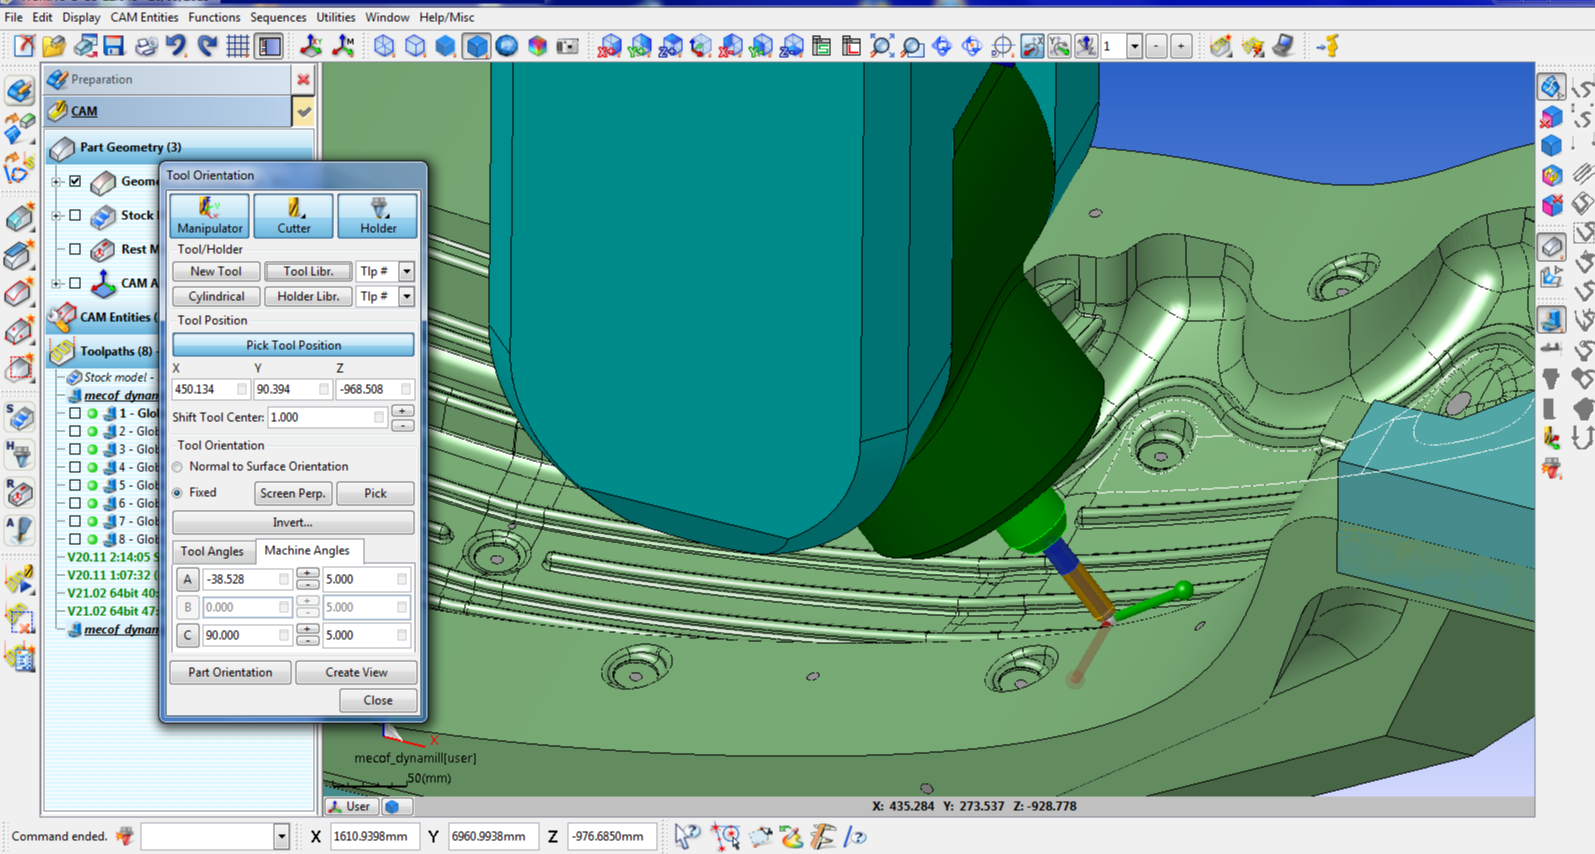
Task: Open file using the folder icon
Action: [x=54, y=46]
